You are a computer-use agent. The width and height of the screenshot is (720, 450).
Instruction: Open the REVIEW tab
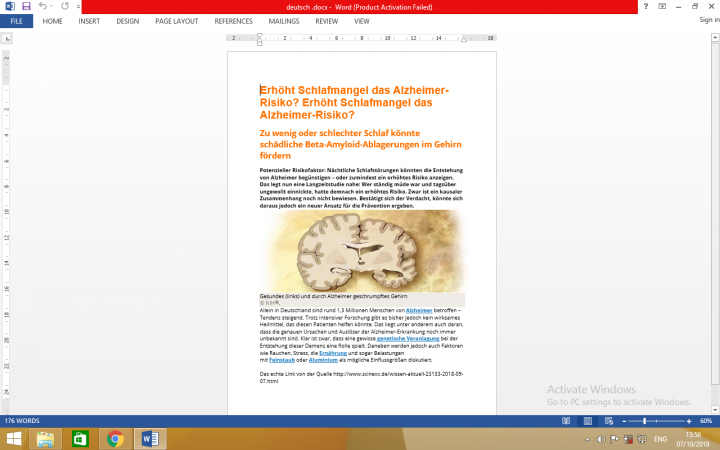coord(326,21)
